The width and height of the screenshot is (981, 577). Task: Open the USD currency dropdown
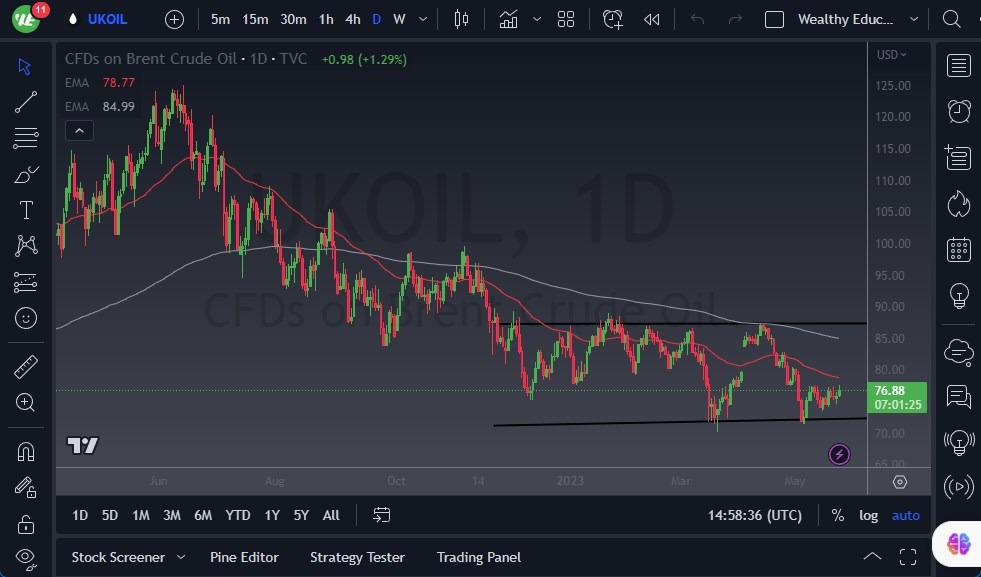(891, 55)
